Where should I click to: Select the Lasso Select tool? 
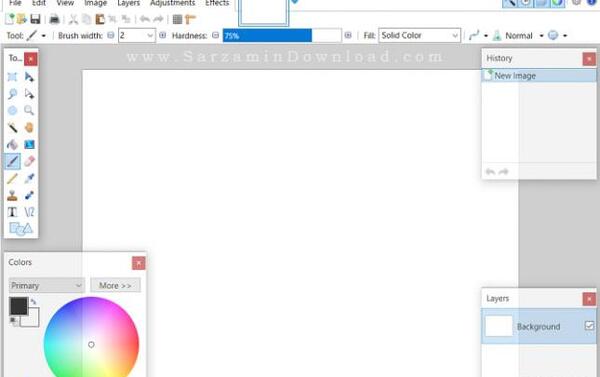click(12, 94)
